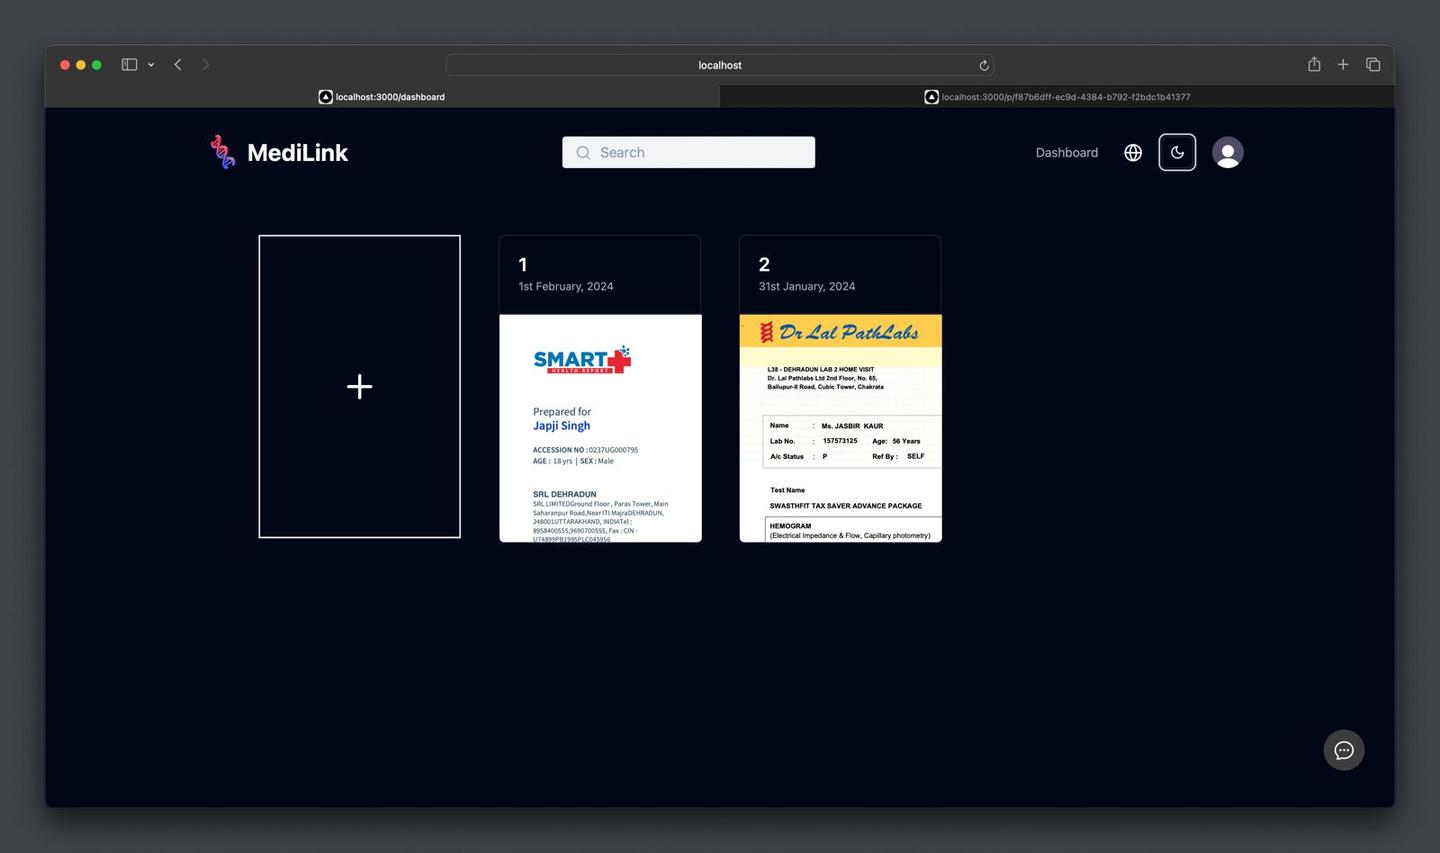
Task: Go to the Dashboard link
Action: click(x=1066, y=153)
